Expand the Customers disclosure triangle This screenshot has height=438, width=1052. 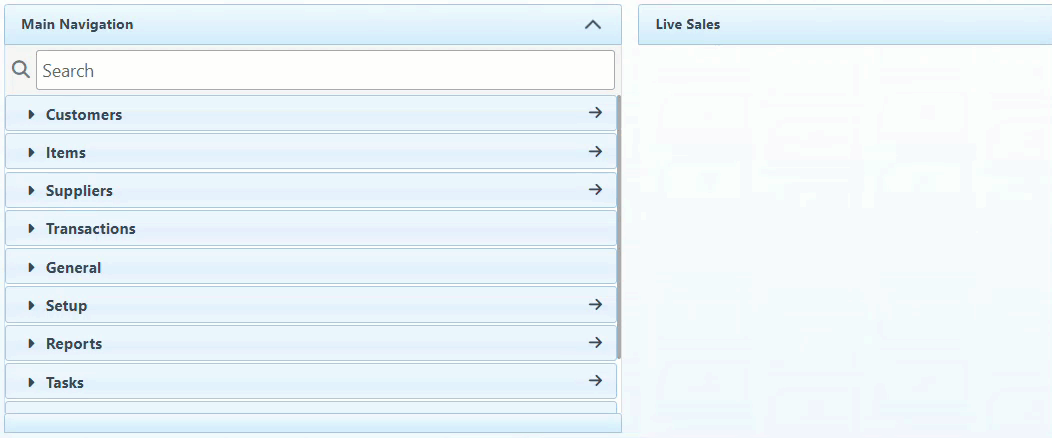click(x=31, y=115)
